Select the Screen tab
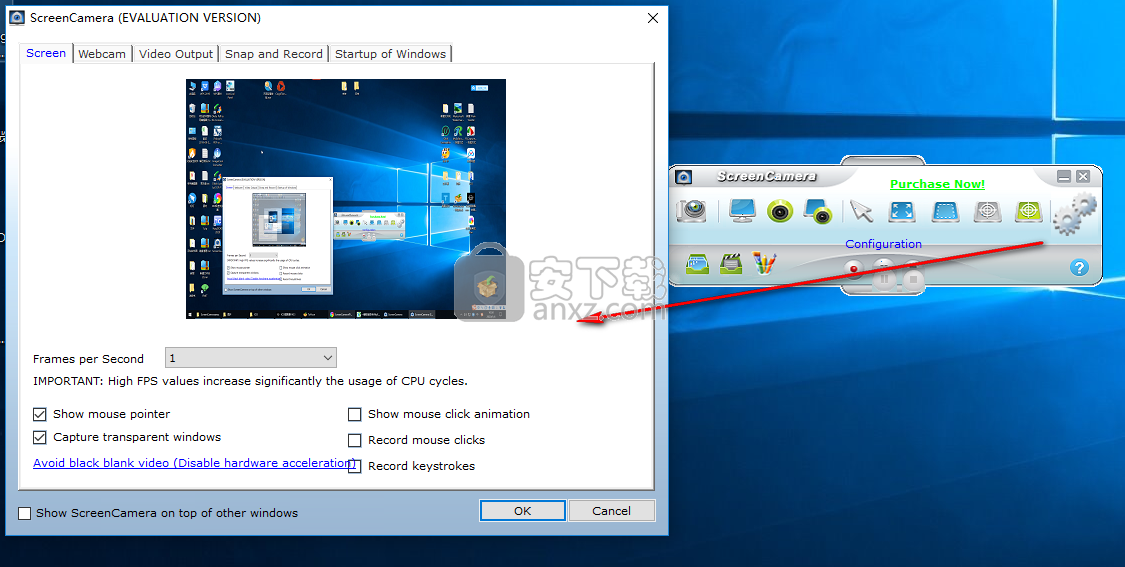This screenshot has width=1125, height=567. tap(46, 53)
